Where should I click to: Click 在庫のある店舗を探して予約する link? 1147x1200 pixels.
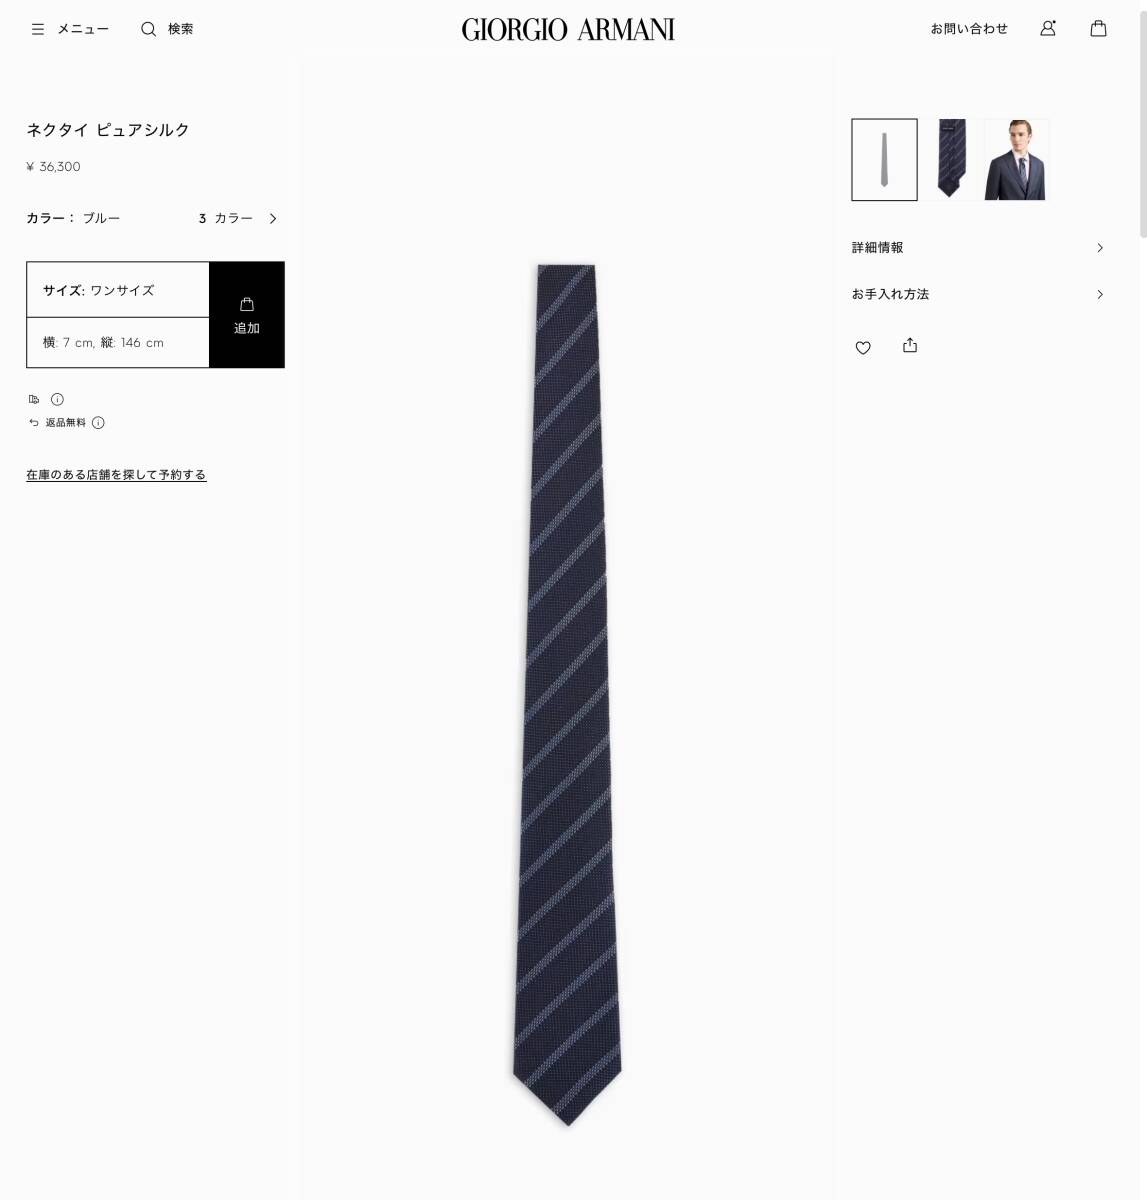click(116, 475)
